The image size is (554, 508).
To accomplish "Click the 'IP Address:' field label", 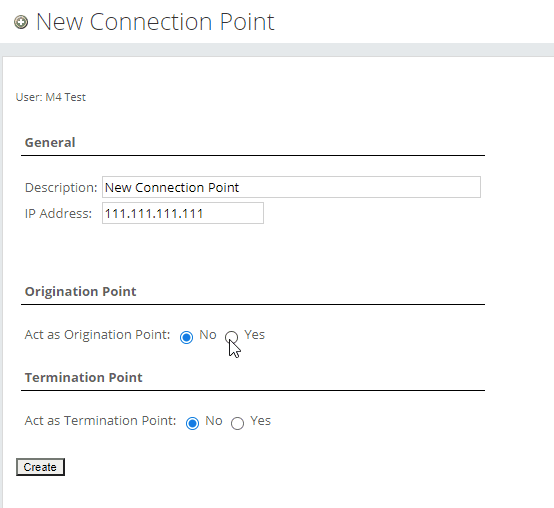I will pyautogui.click(x=58, y=213).
